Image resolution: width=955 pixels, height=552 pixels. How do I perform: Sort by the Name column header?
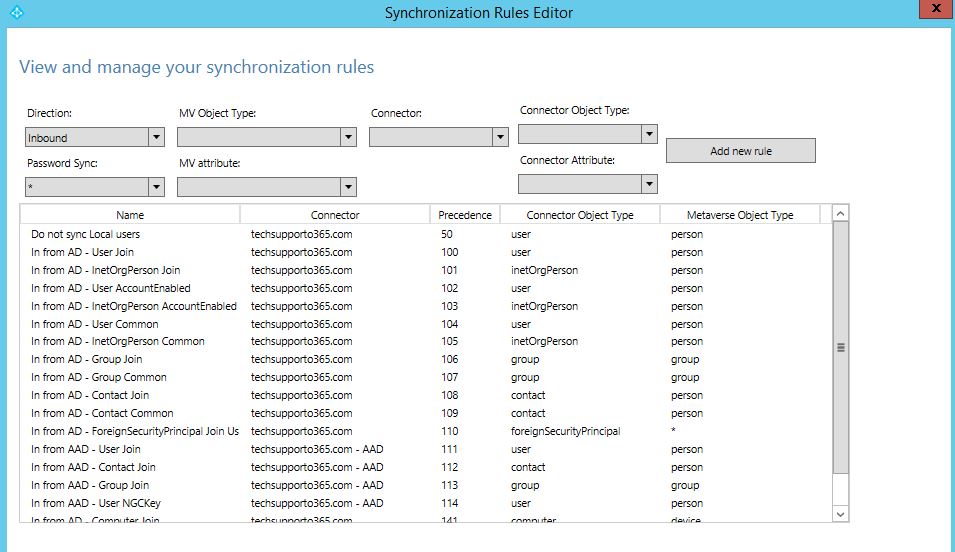pos(130,214)
